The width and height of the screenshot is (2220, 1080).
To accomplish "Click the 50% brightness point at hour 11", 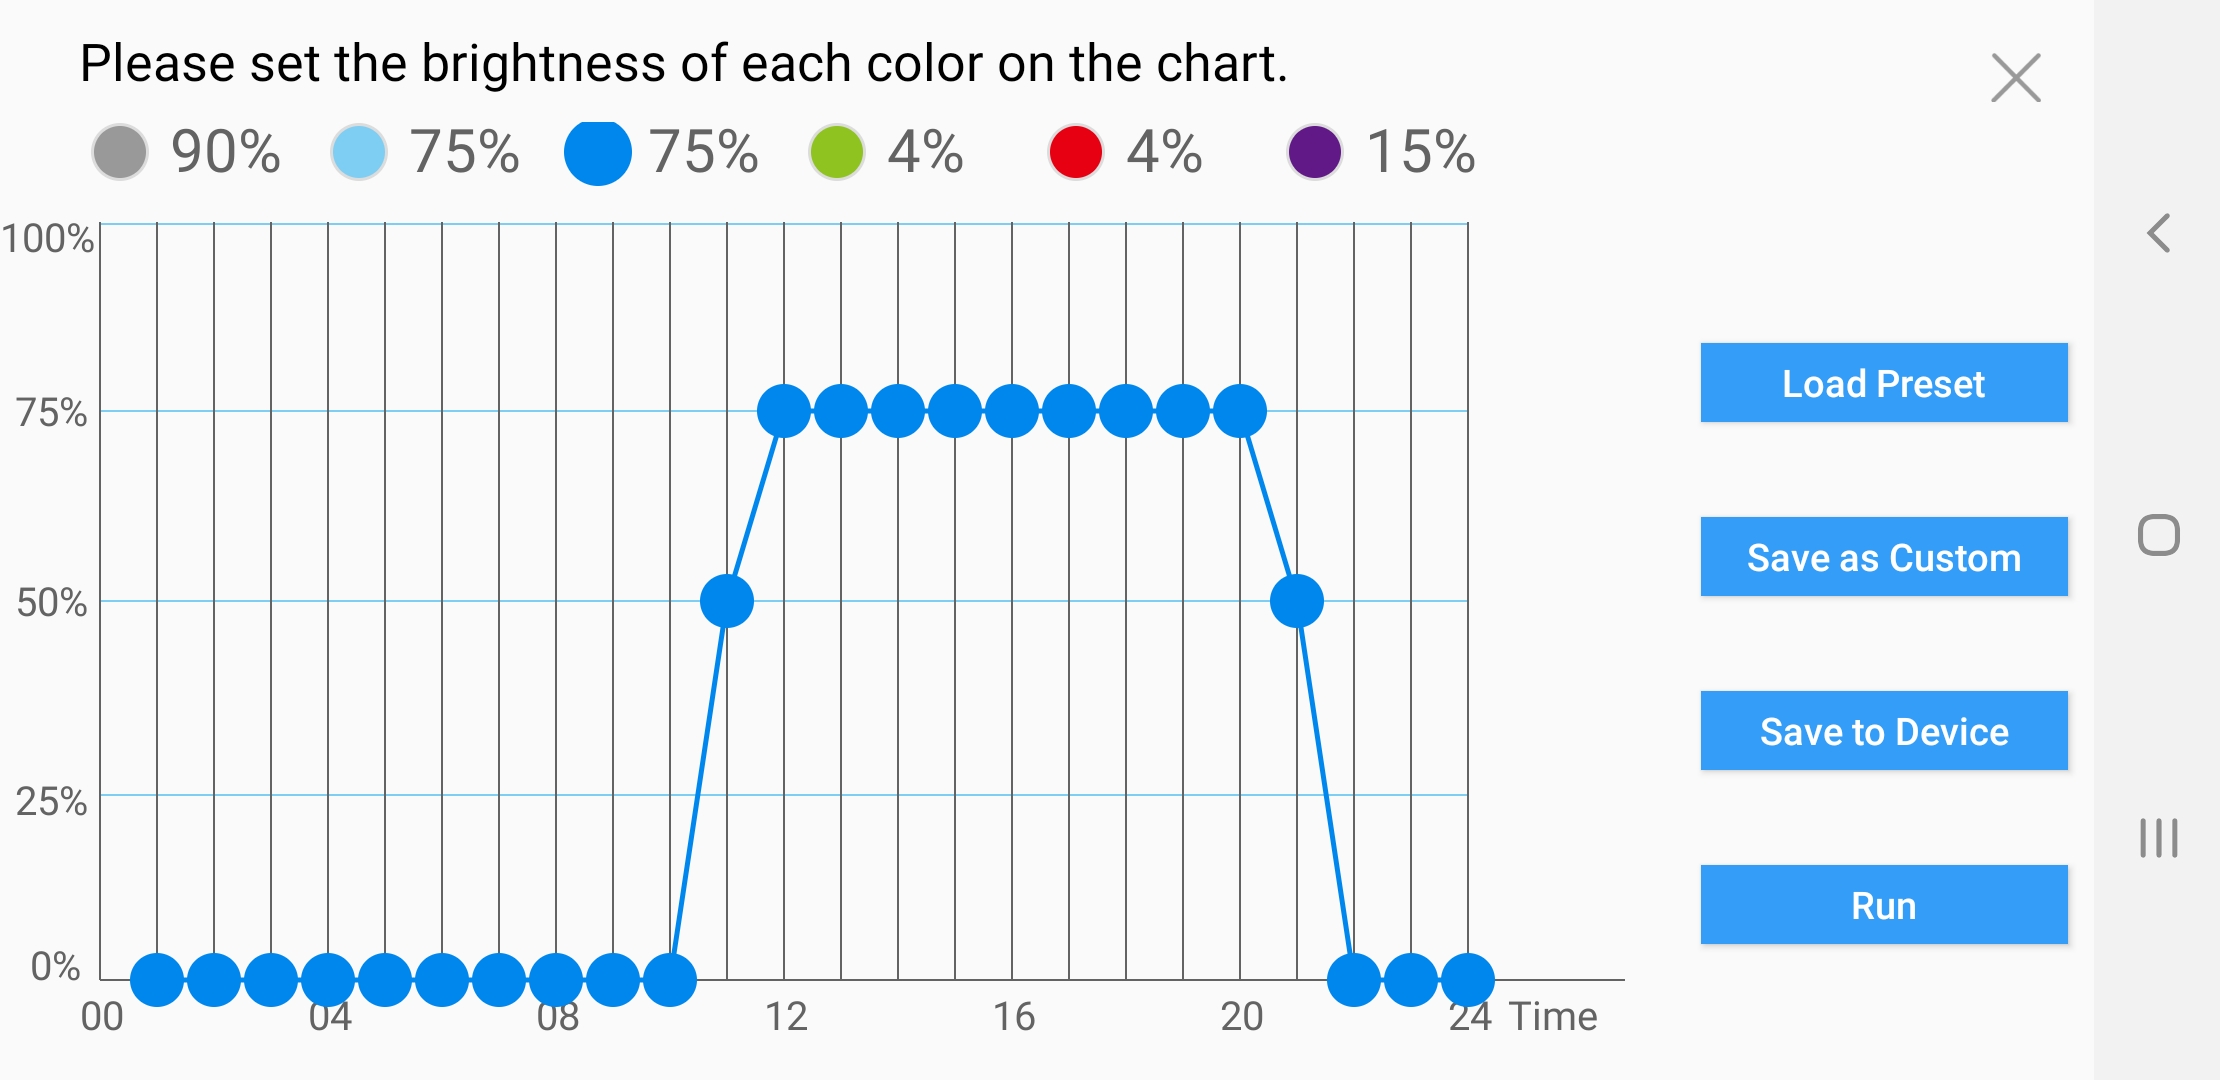I will coord(727,601).
